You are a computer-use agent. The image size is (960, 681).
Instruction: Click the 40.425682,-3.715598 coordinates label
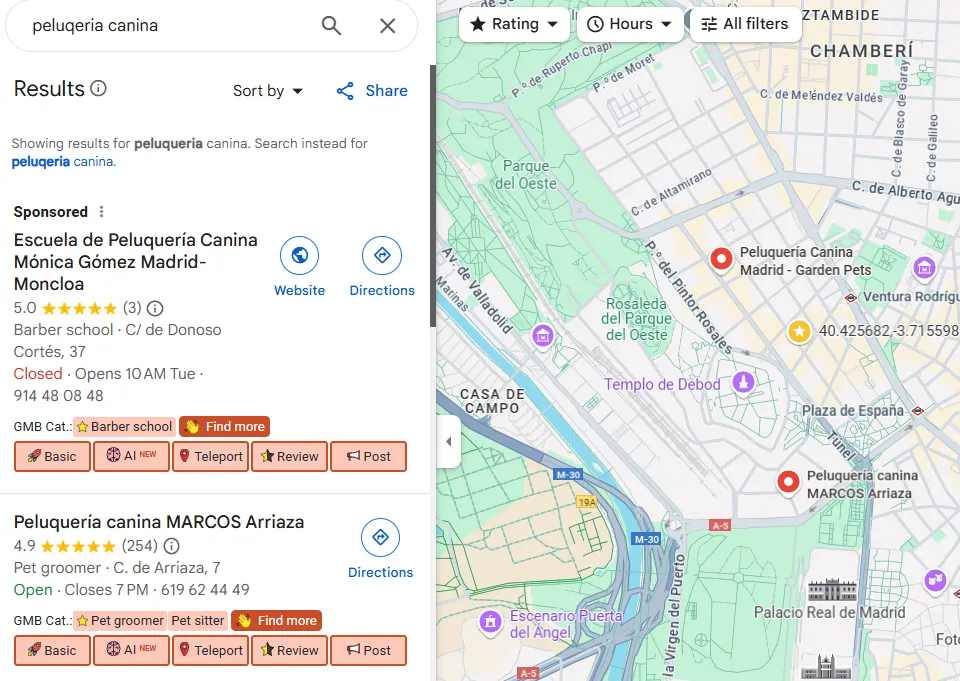(888, 331)
